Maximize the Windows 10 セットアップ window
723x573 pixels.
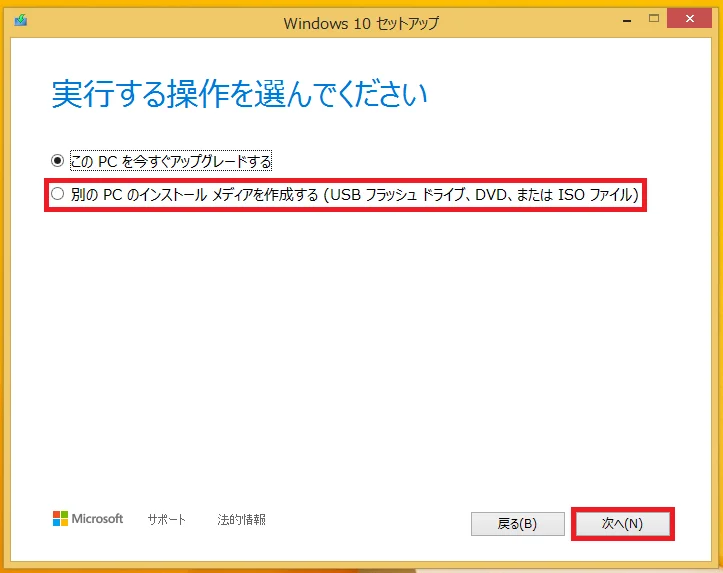(x=653, y=18)
